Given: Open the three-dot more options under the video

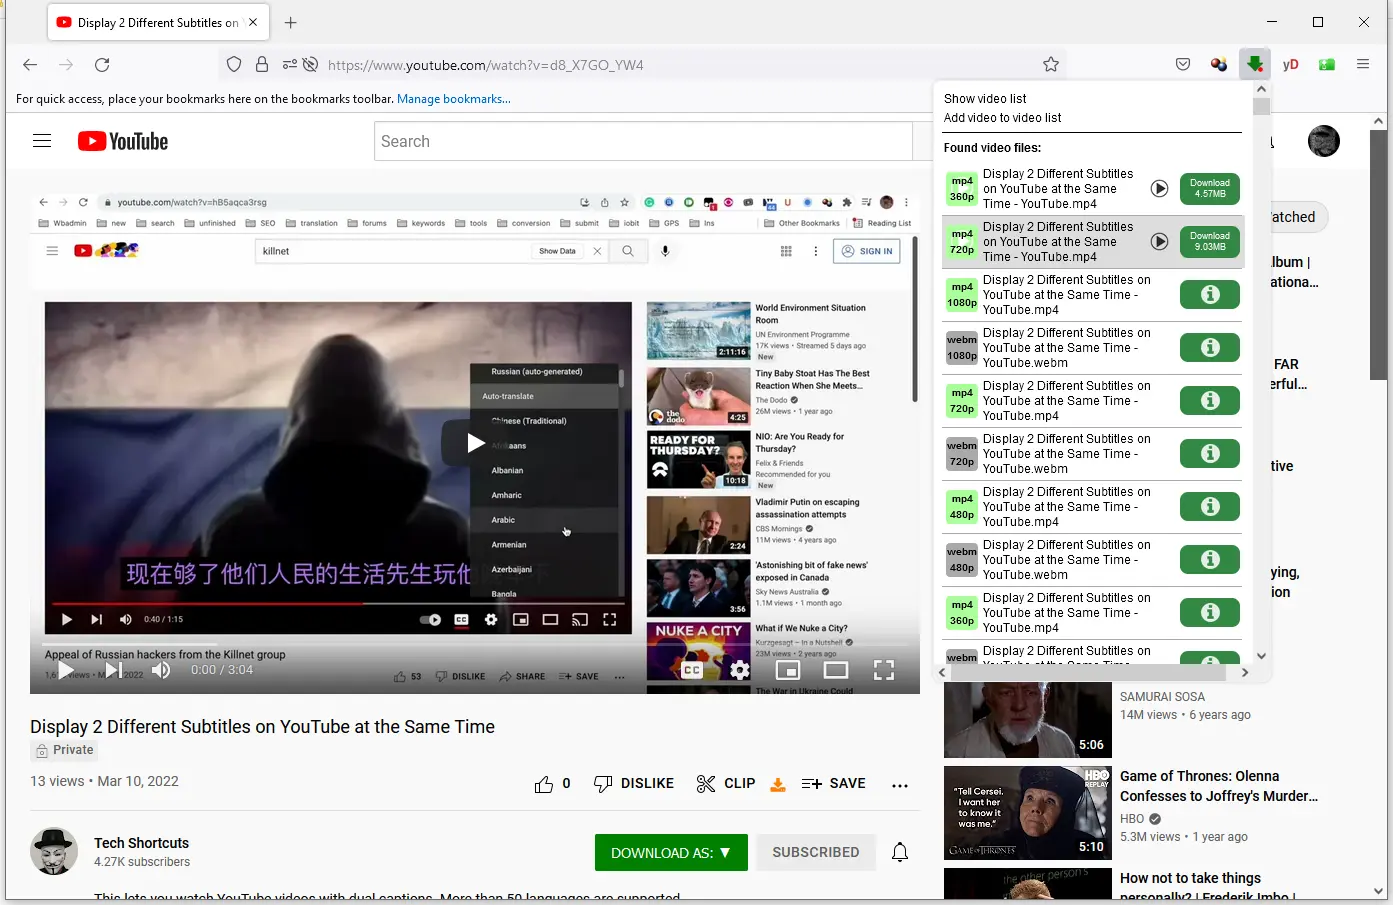Looking at the screenshot, I should pos(899,787).
